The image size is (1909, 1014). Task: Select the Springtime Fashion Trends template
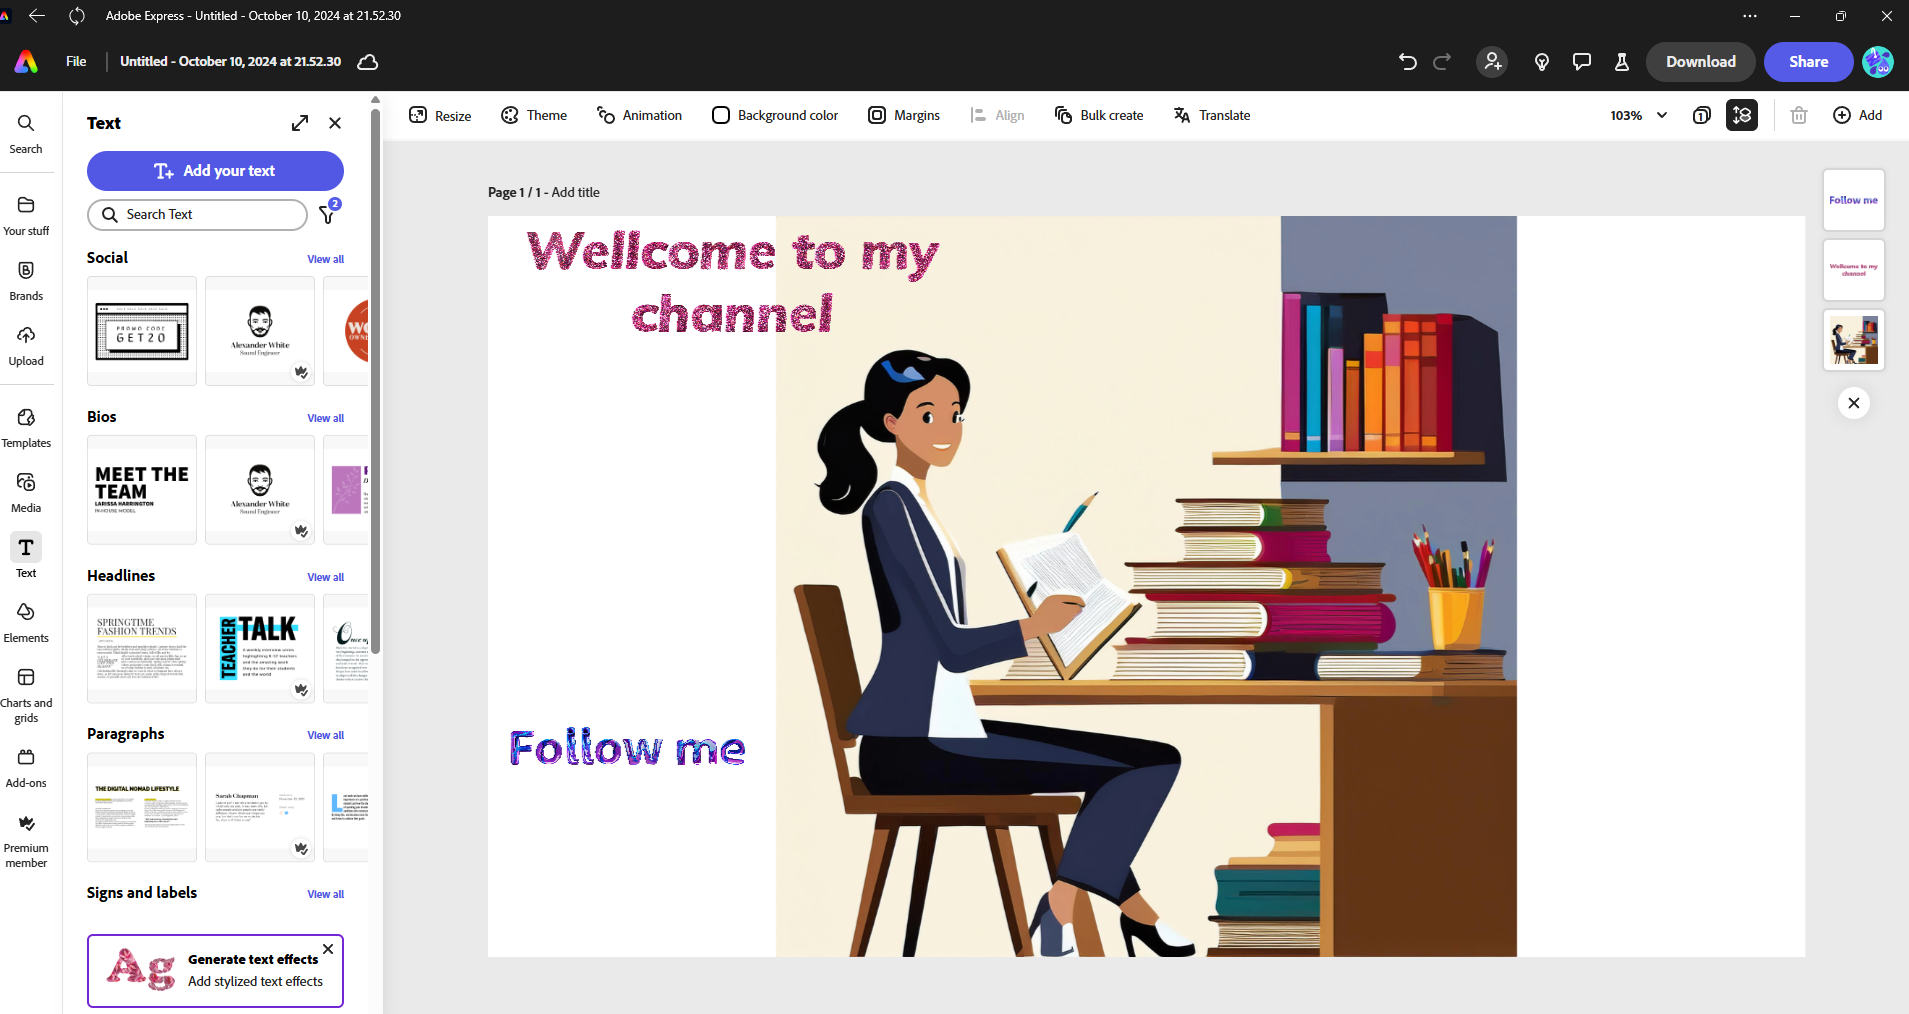[x=142, y=649]
